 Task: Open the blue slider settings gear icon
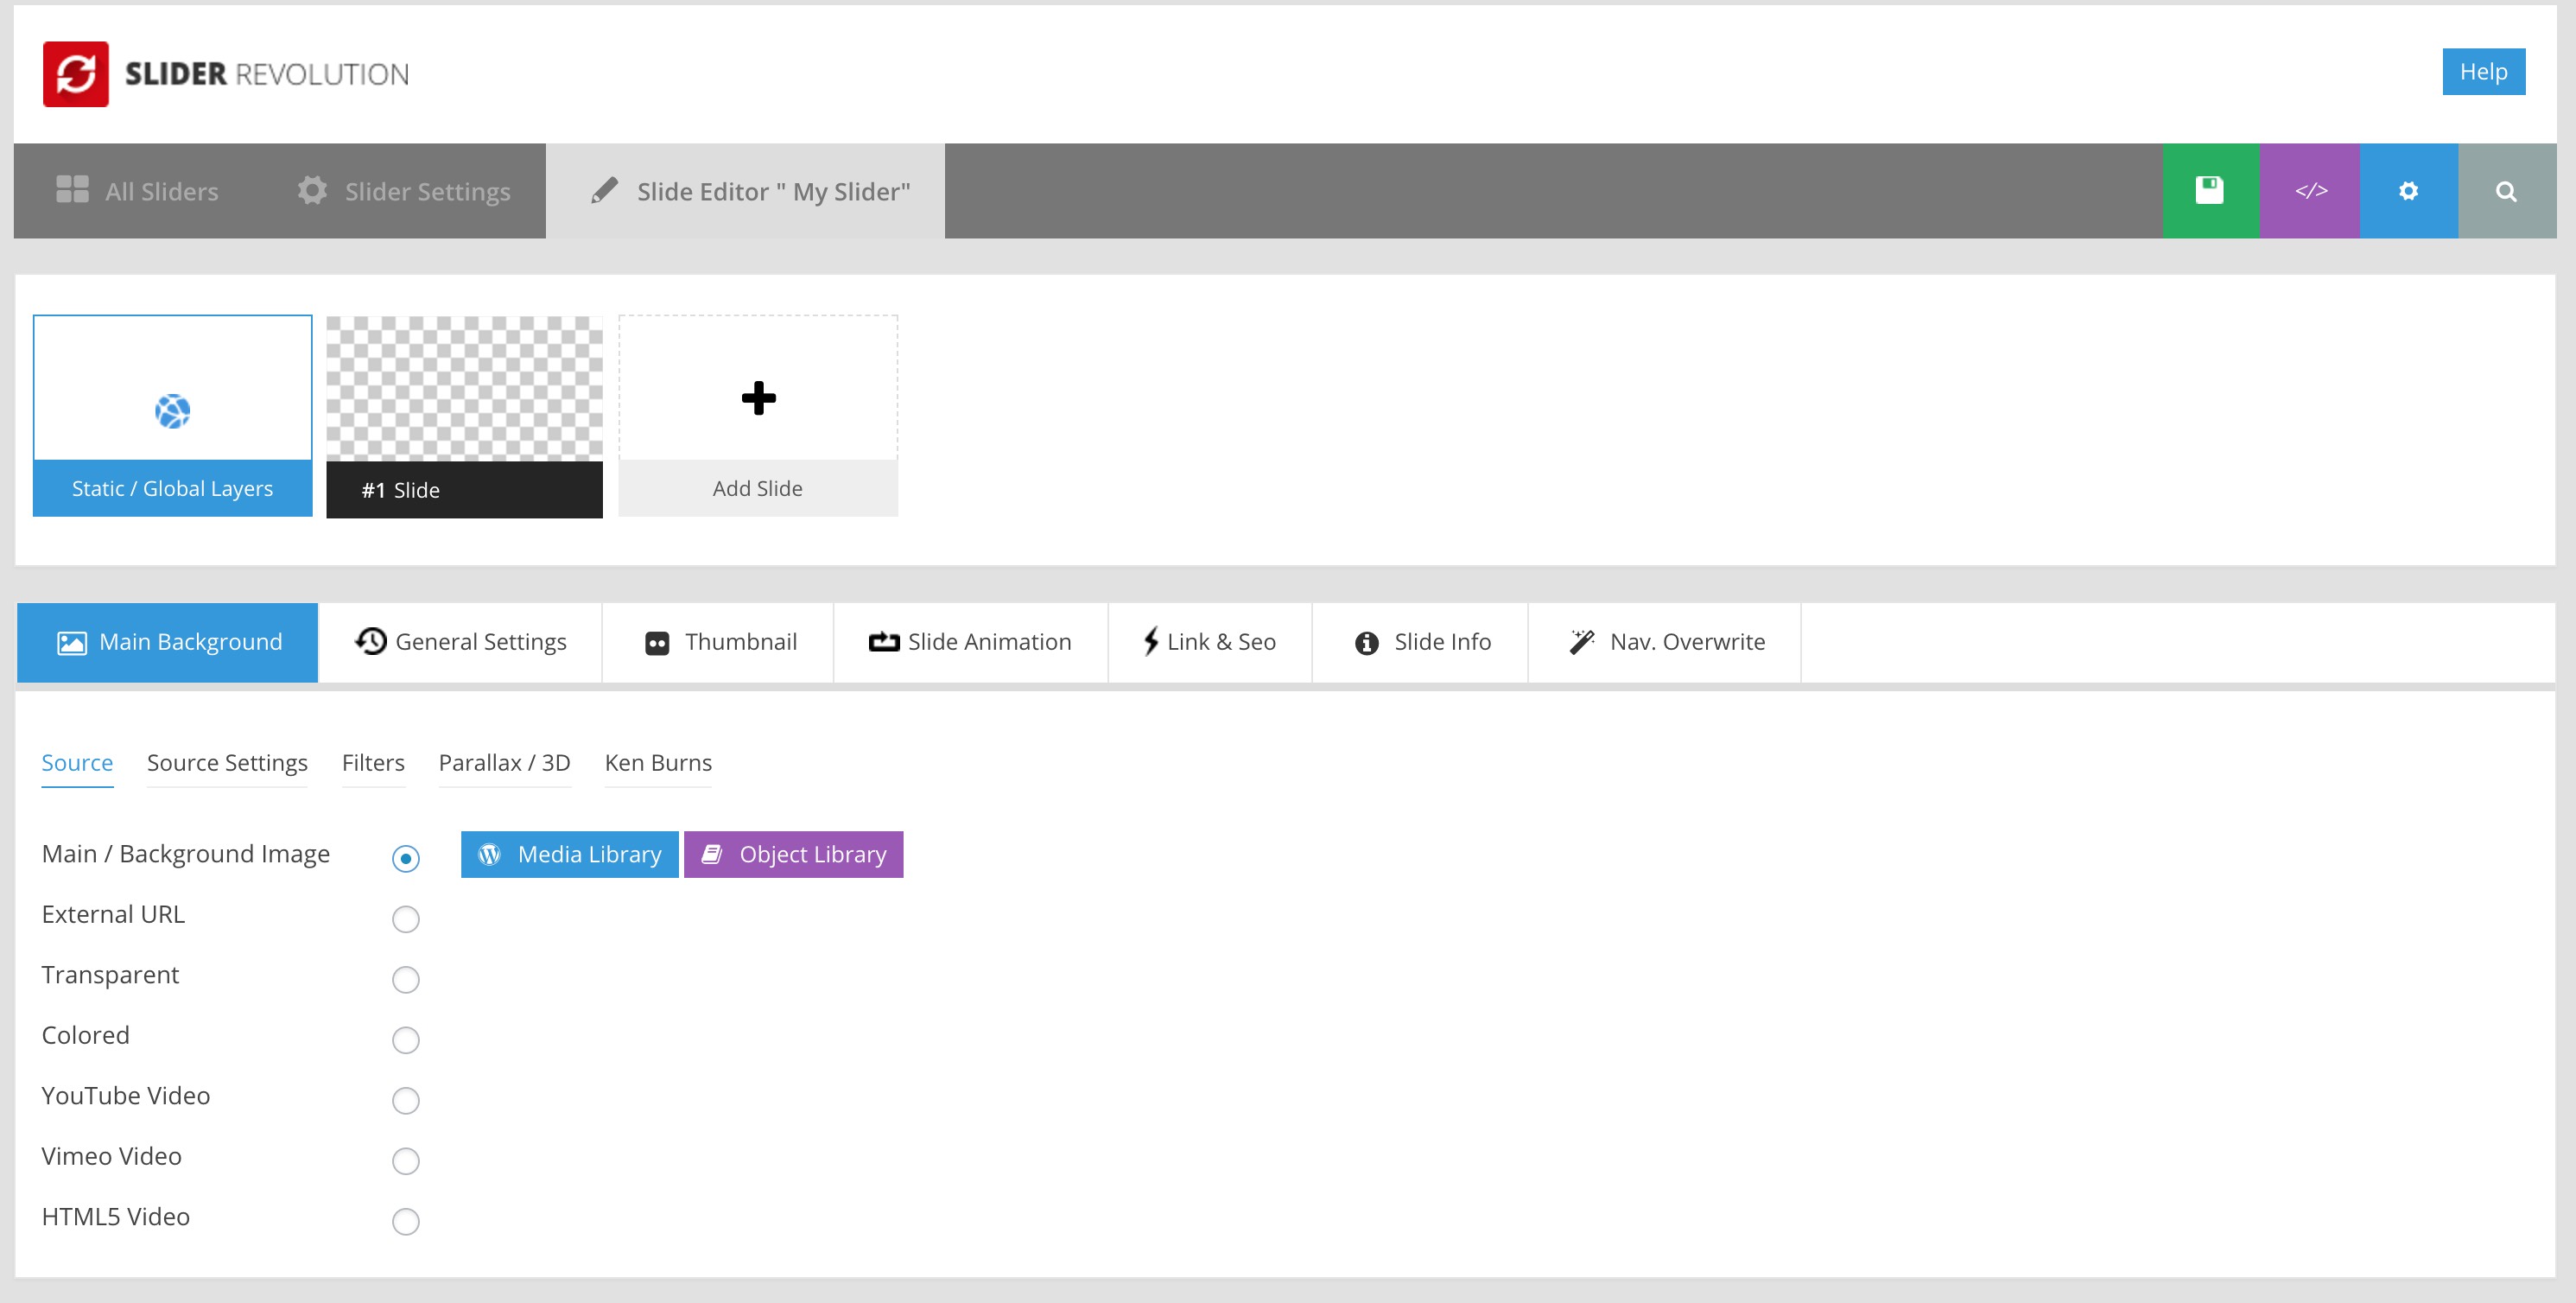coord(2409,191)
